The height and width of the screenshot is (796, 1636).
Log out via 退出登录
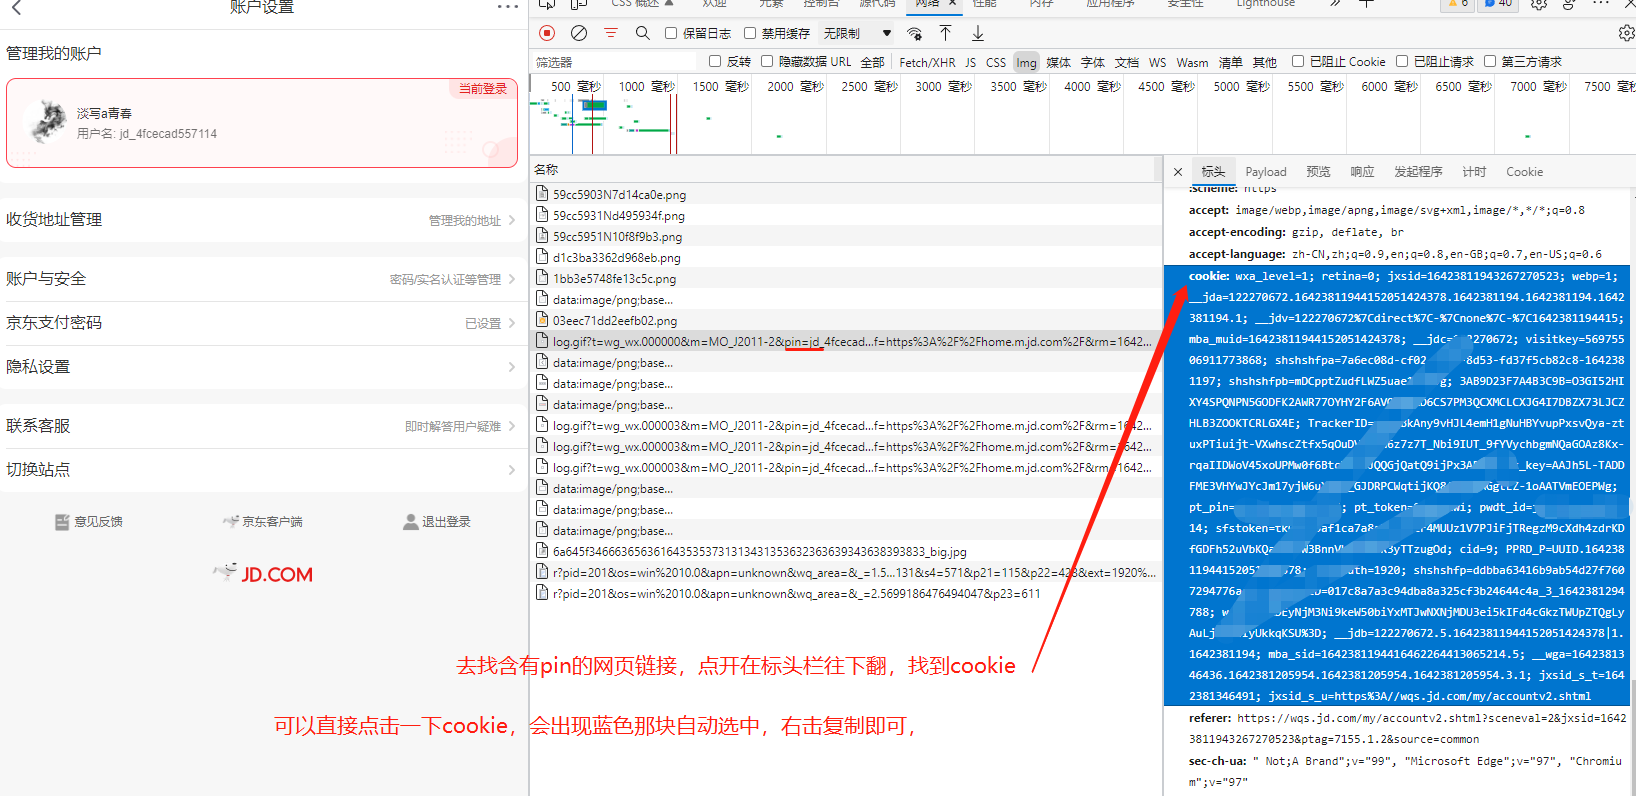(436, 521)
